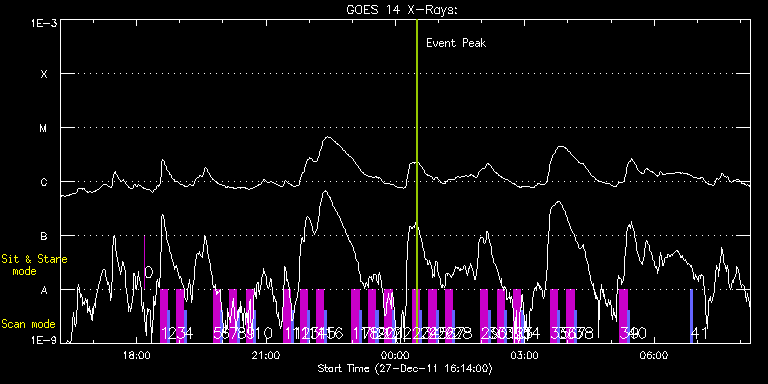Image resolution: width=768 pixels, height=384 pixels.
Task: Click the "00:00" time axis tick label
Action: [x=395, y=355]
